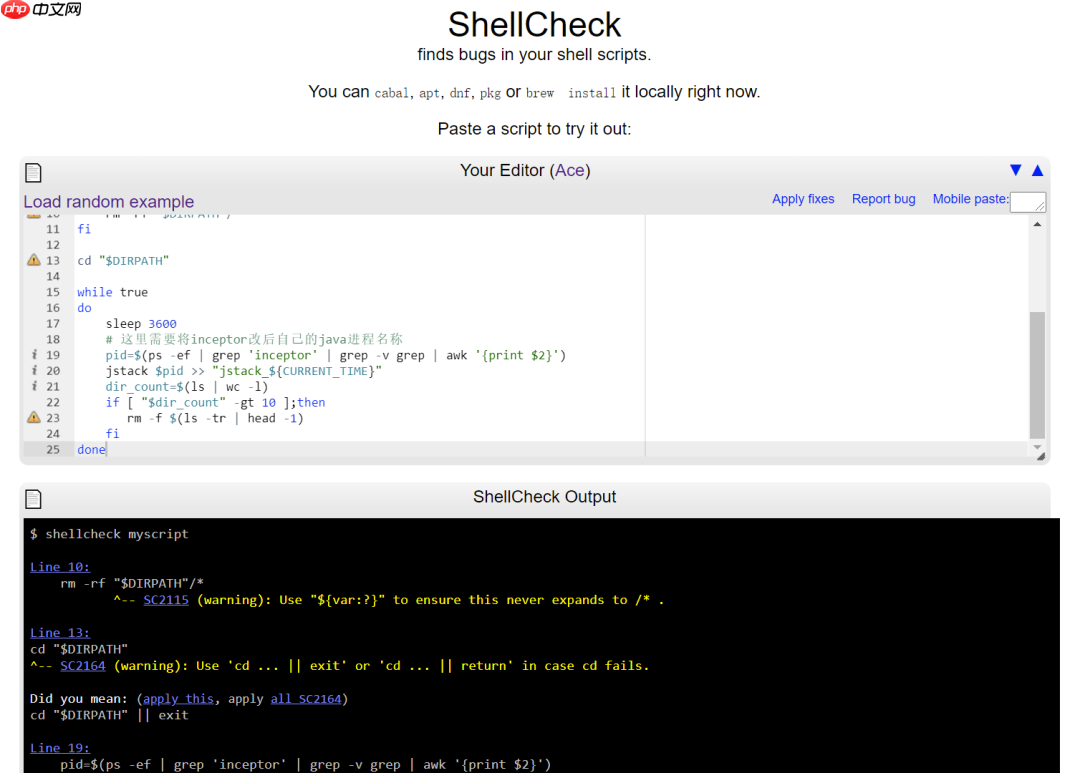
Task: Click the Chinese comment on line 18
Action: 254,339
